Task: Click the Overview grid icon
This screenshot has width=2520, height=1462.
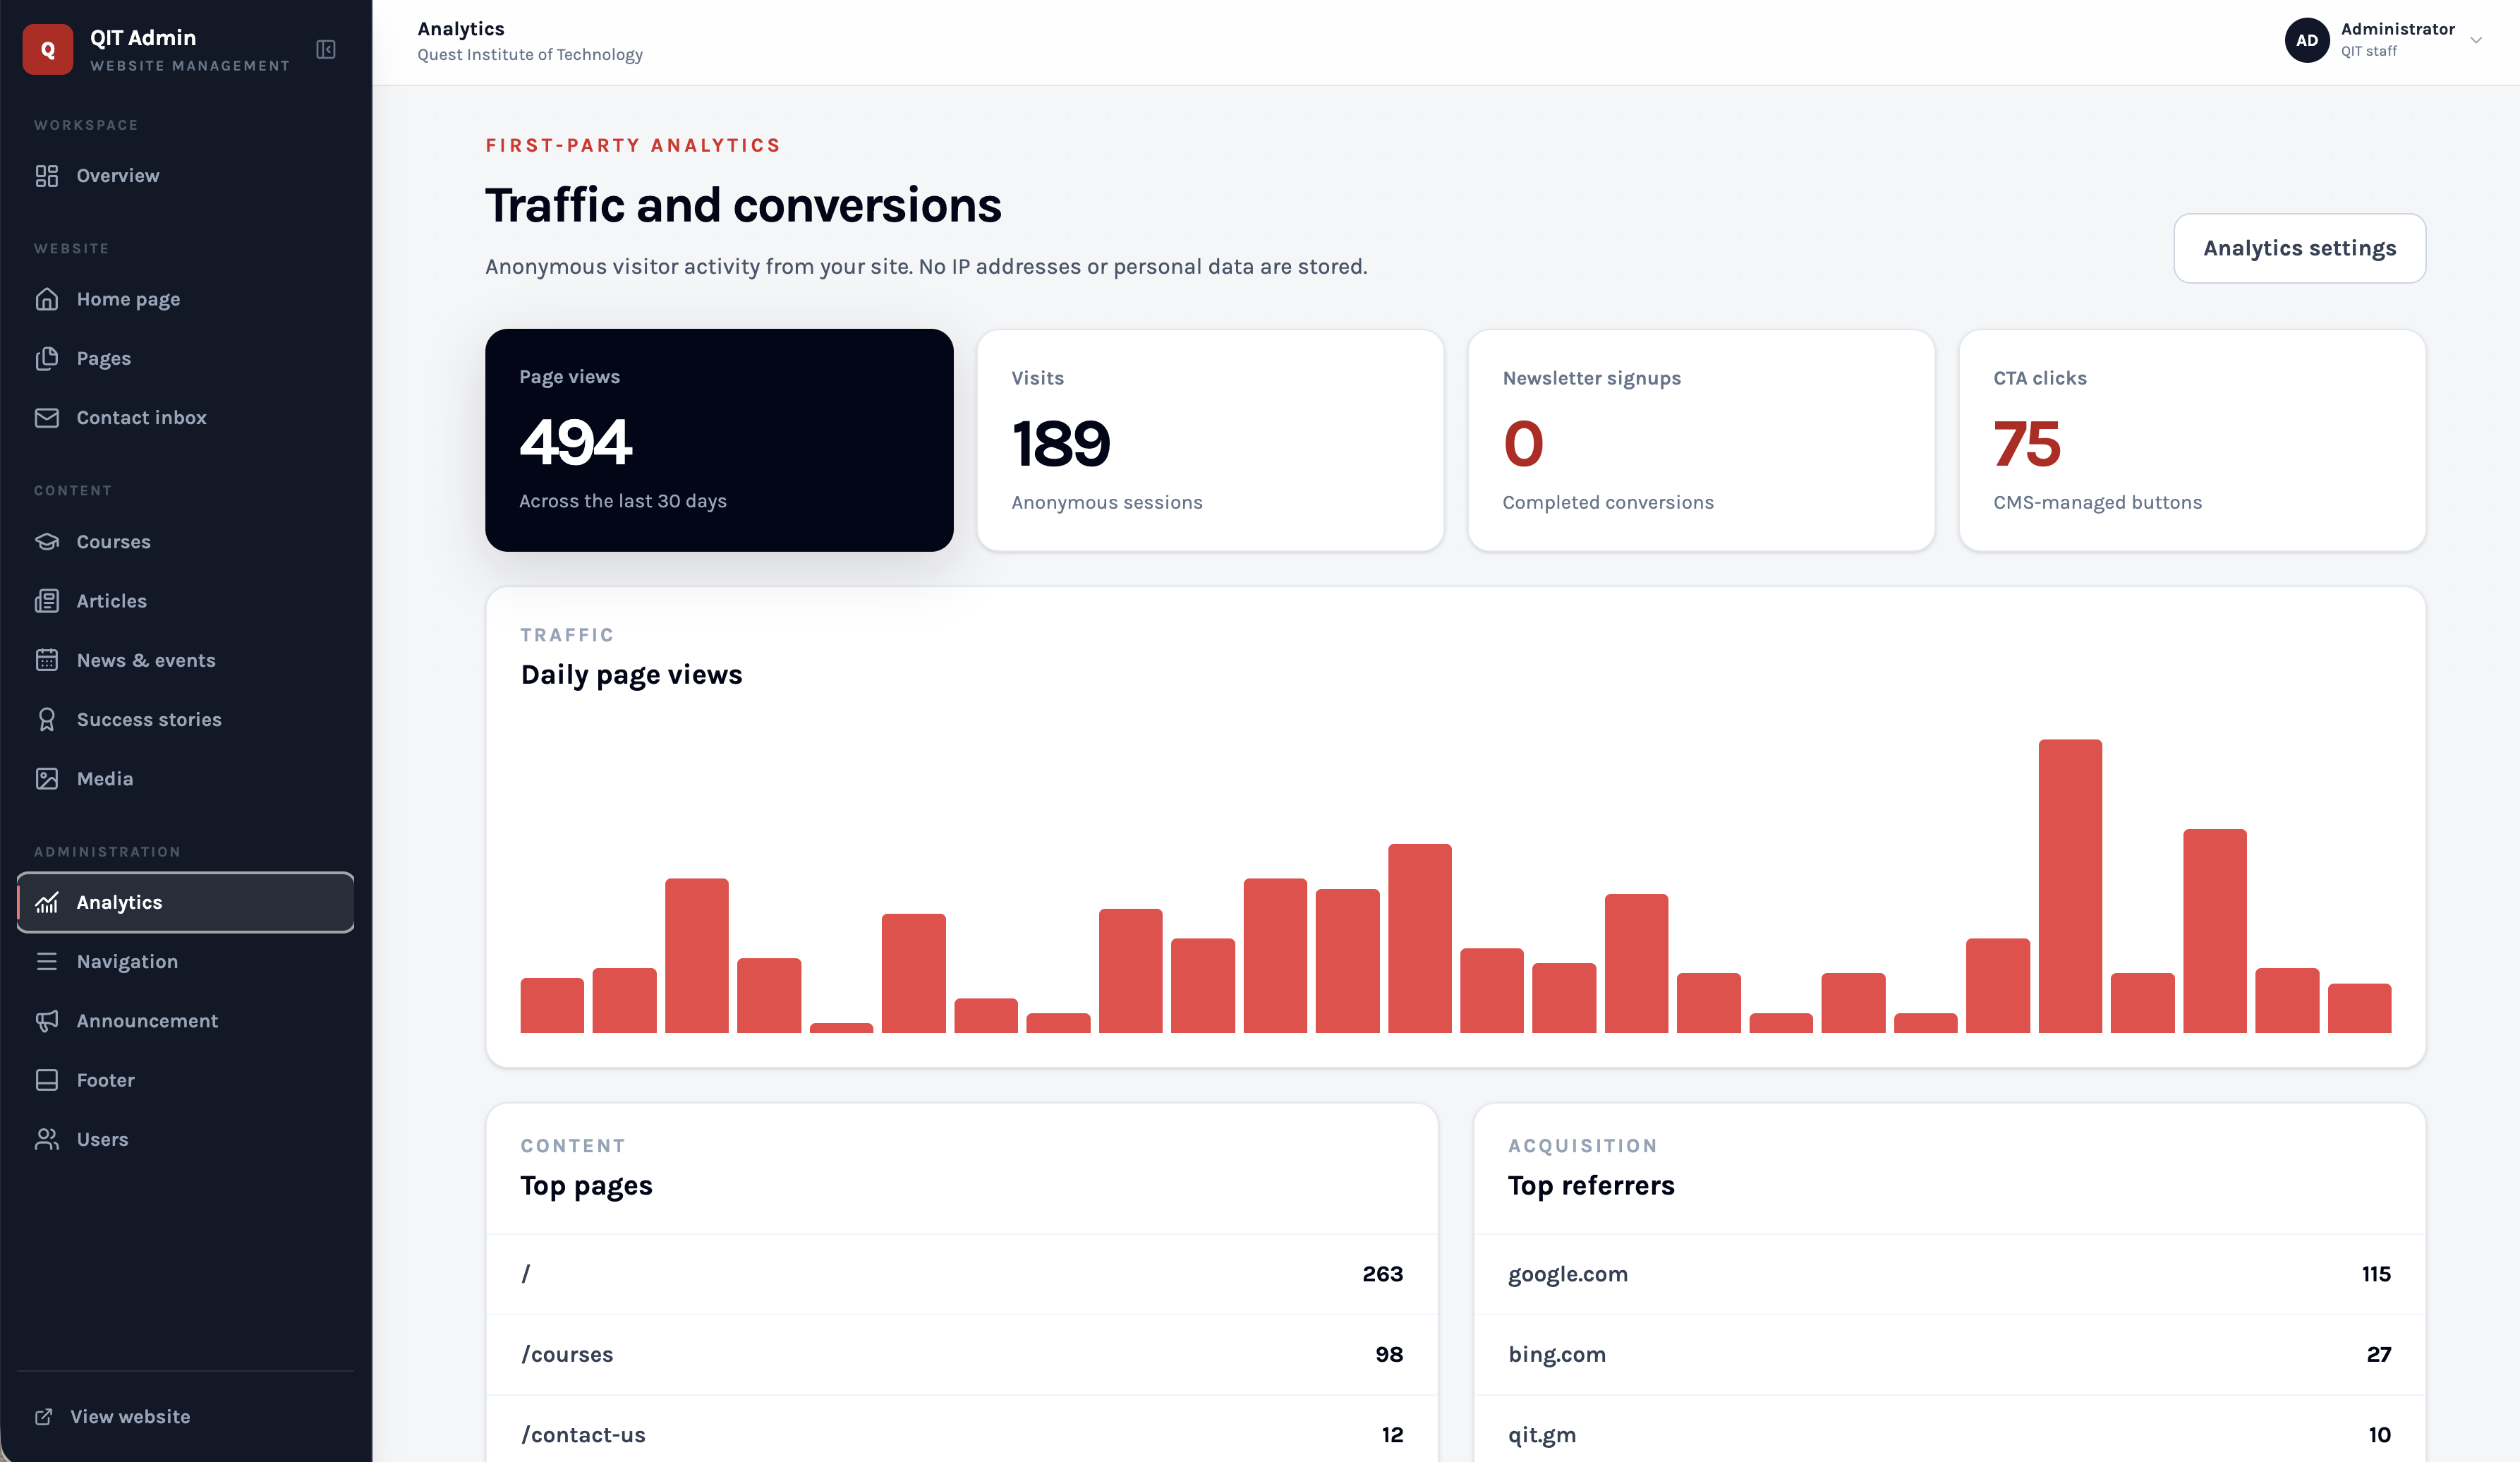Action: coord(47,176)
